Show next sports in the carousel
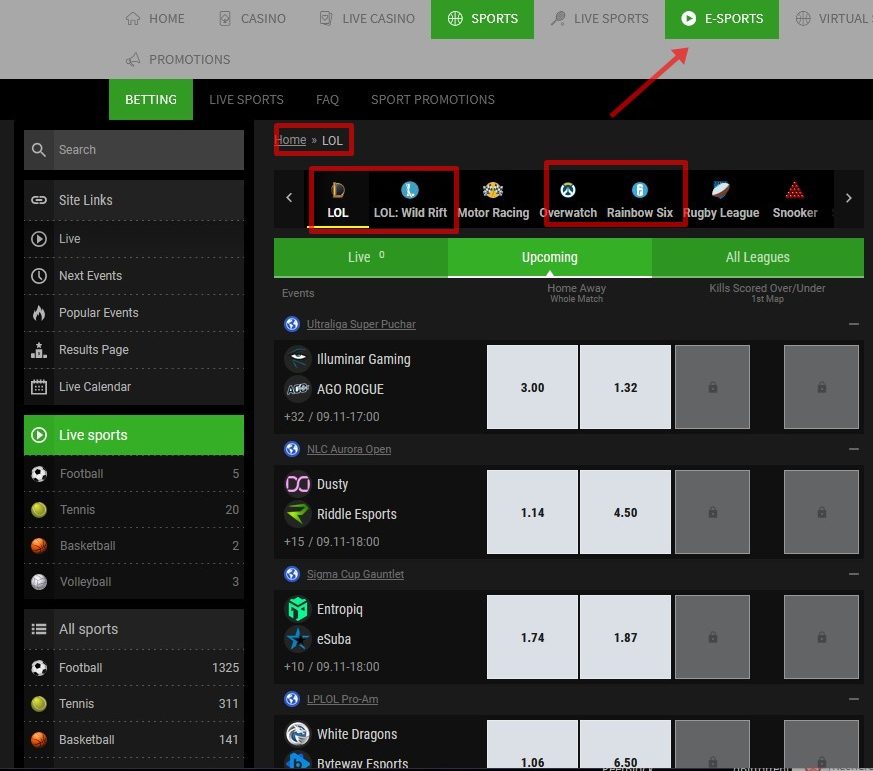The height and width of the screenshot is (771, 873). pyautogui.click(x=849, y=198)
